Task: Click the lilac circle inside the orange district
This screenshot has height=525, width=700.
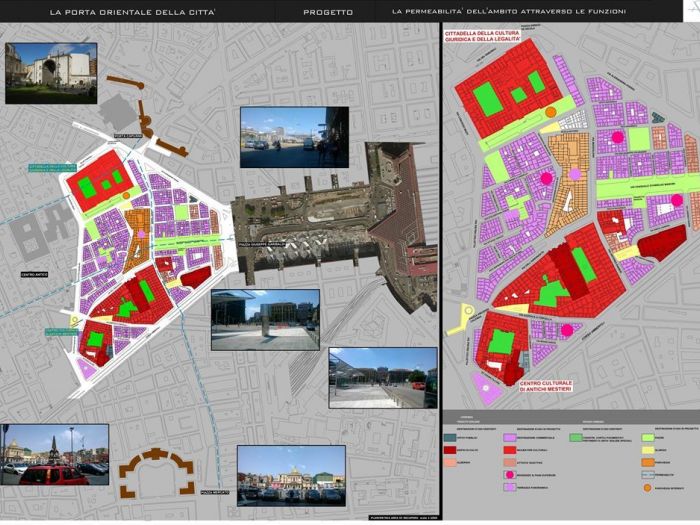Action: [x=575, y=175]
